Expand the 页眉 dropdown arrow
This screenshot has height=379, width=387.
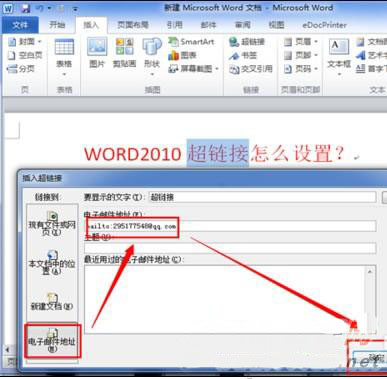pos(316,42)
